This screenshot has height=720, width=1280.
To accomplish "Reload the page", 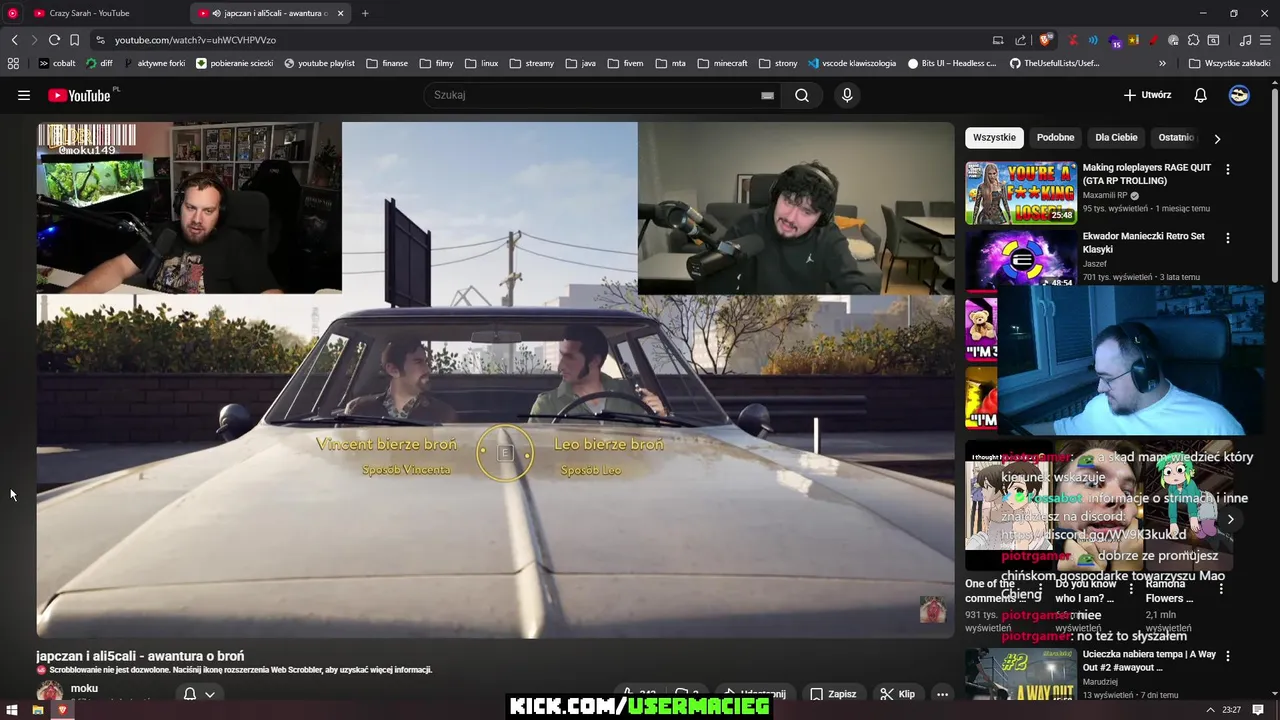I will click(x=54, y=40).
